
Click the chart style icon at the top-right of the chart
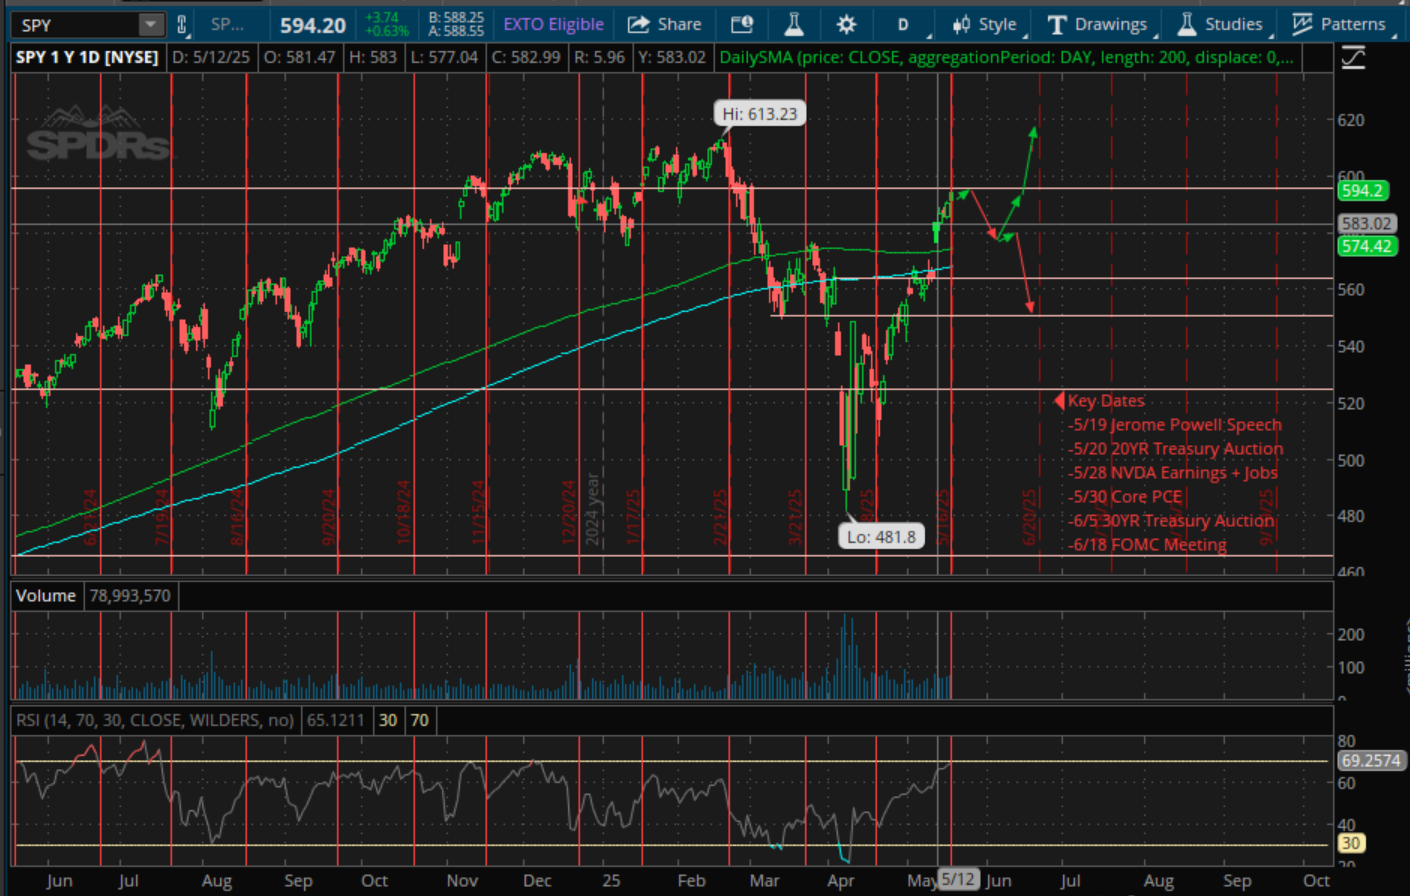[x=1354, y=58]
